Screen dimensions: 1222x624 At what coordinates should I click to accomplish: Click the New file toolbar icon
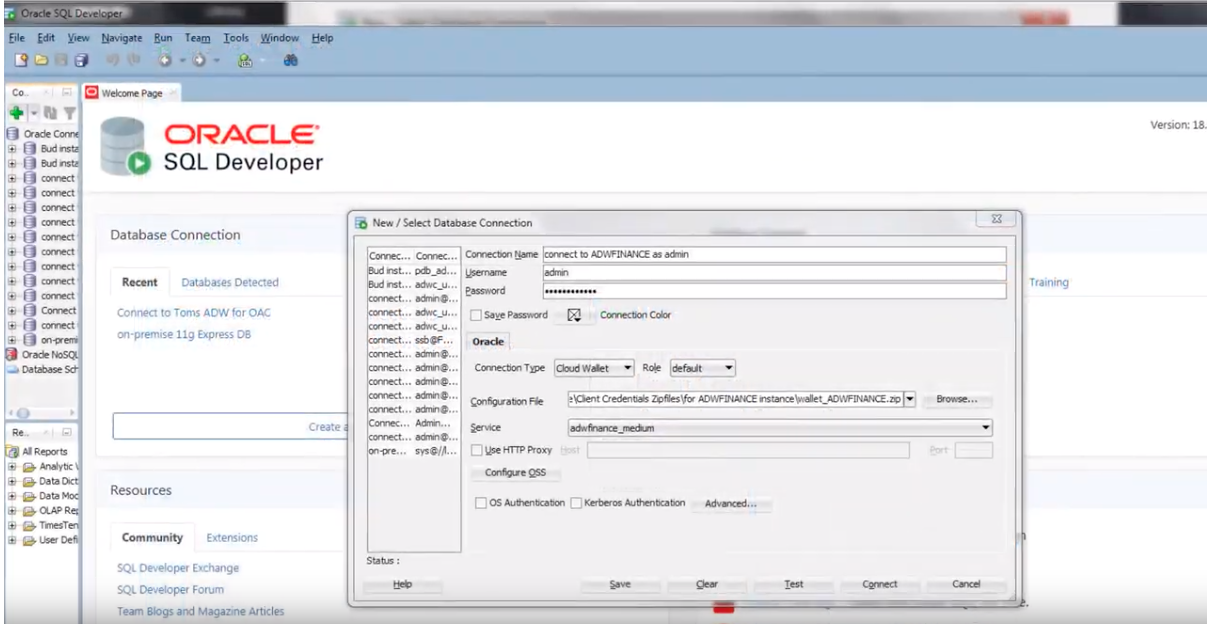pos(21,59)
